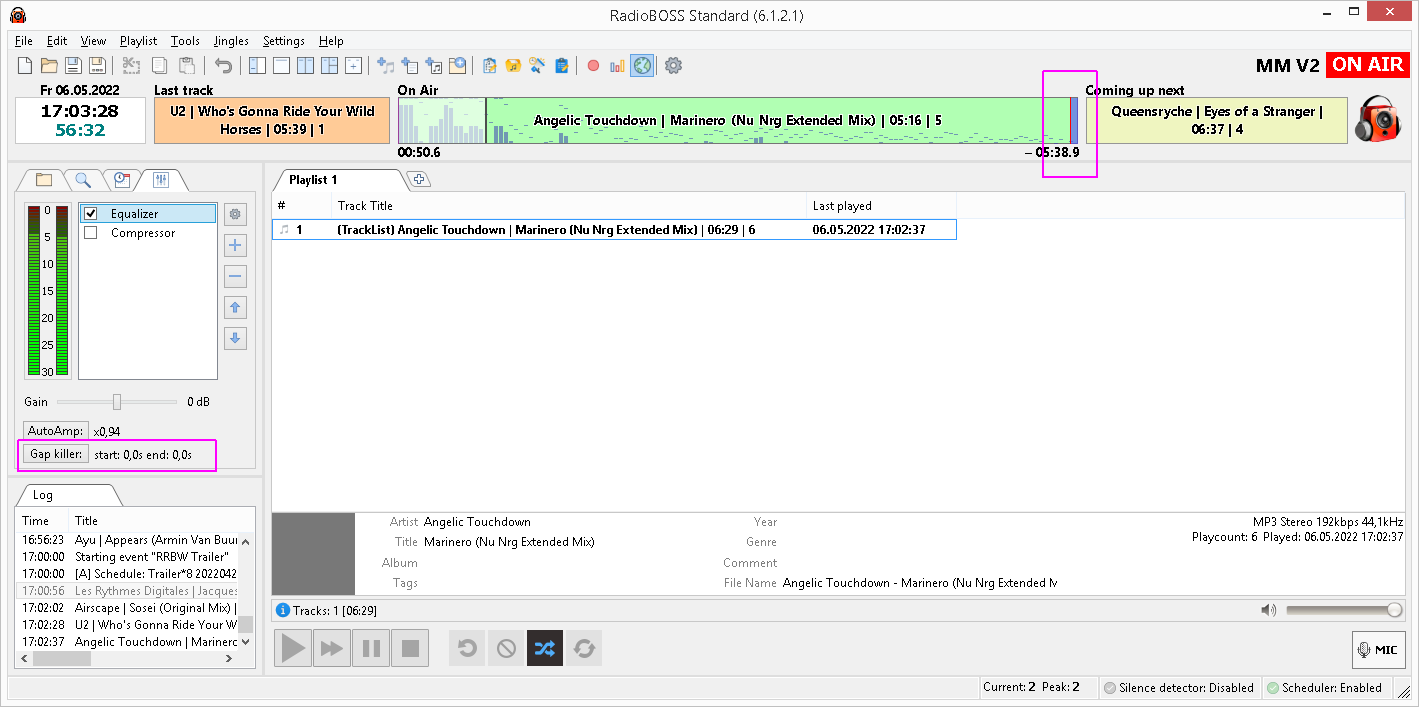Viewport: 1419px width, 707px height.
Task: Open the report clipboard toolbar icon
Action: [562, 66]
